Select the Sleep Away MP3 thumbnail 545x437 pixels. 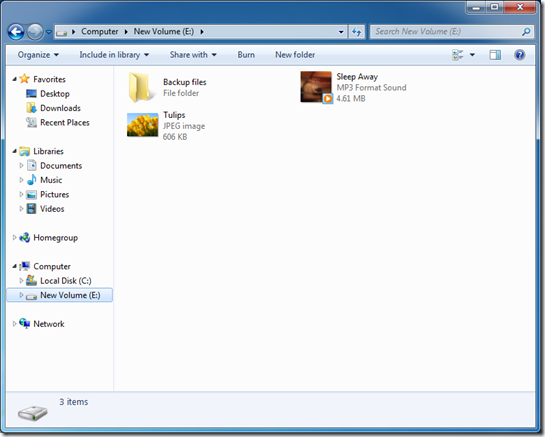pos(316,87)
